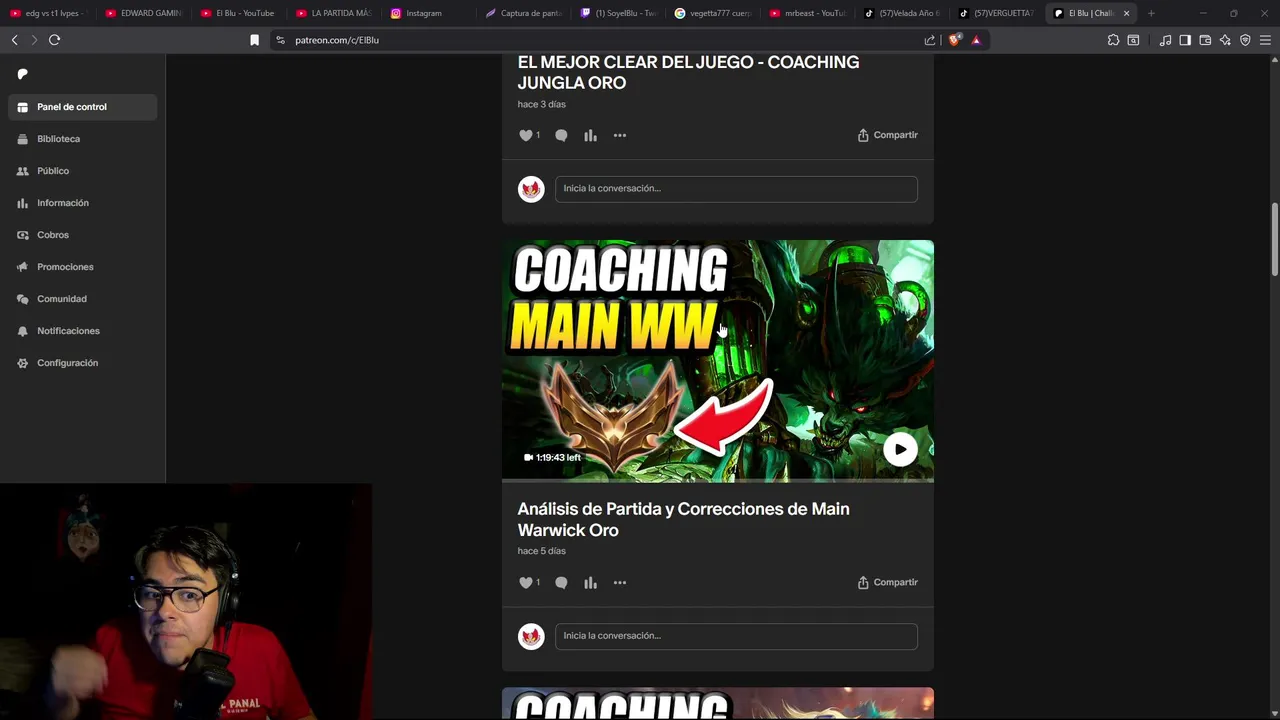
Task: Go back in browser
Action: click(x=14, y=40)
